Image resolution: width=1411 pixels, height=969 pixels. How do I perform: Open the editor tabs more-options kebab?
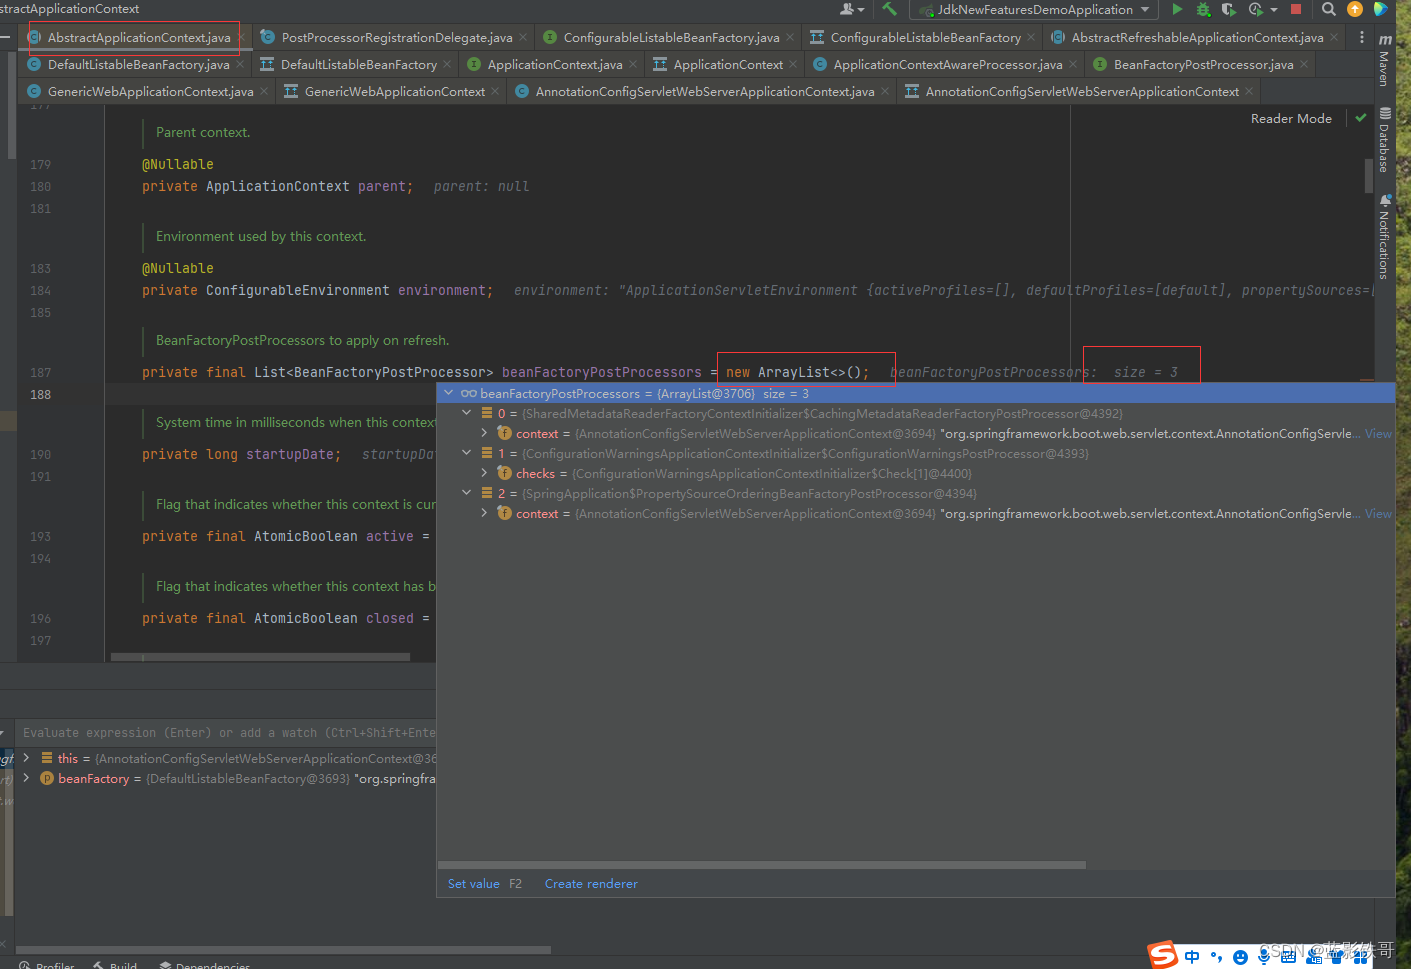[x=1361, y=37]
